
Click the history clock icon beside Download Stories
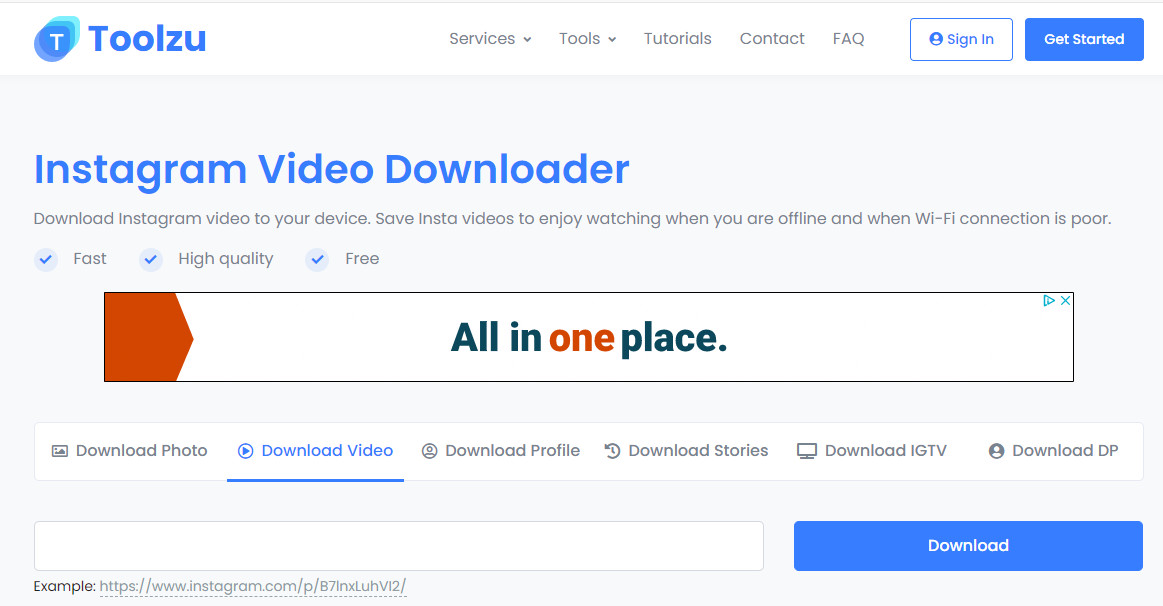tap(613, 451)
